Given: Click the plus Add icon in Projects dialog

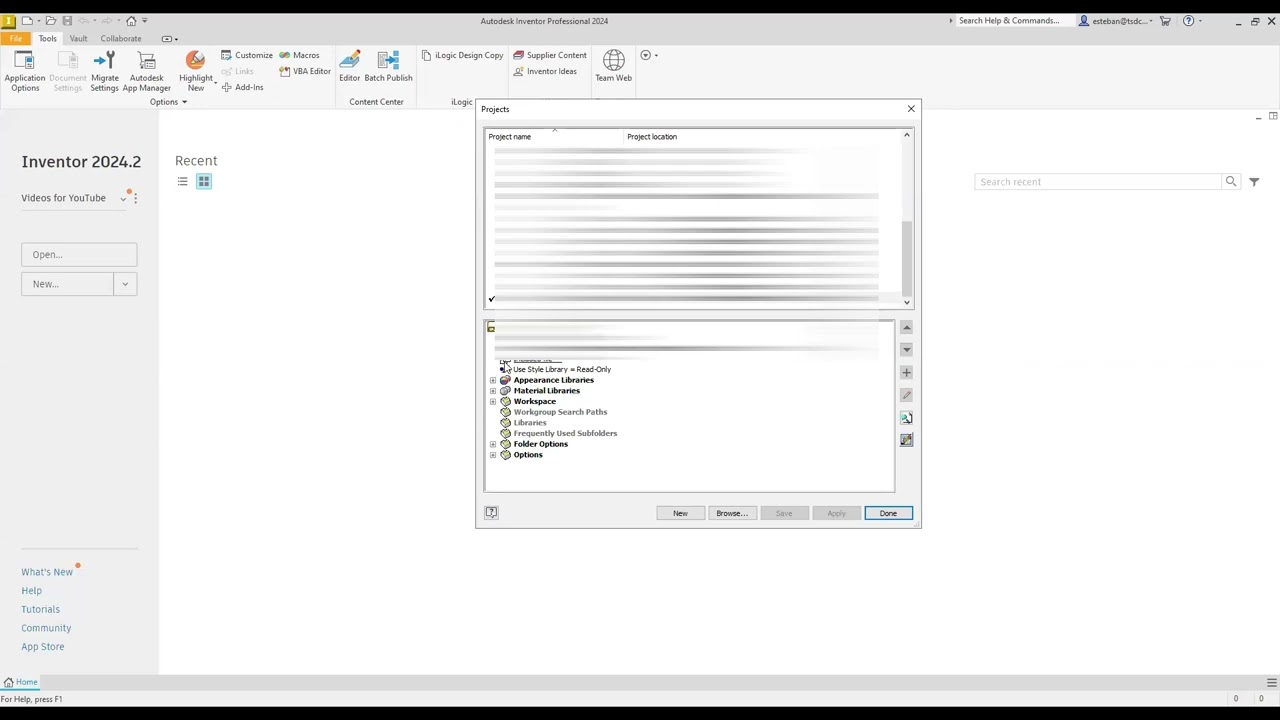Looking at the screenshot, I should pos(906,372).
